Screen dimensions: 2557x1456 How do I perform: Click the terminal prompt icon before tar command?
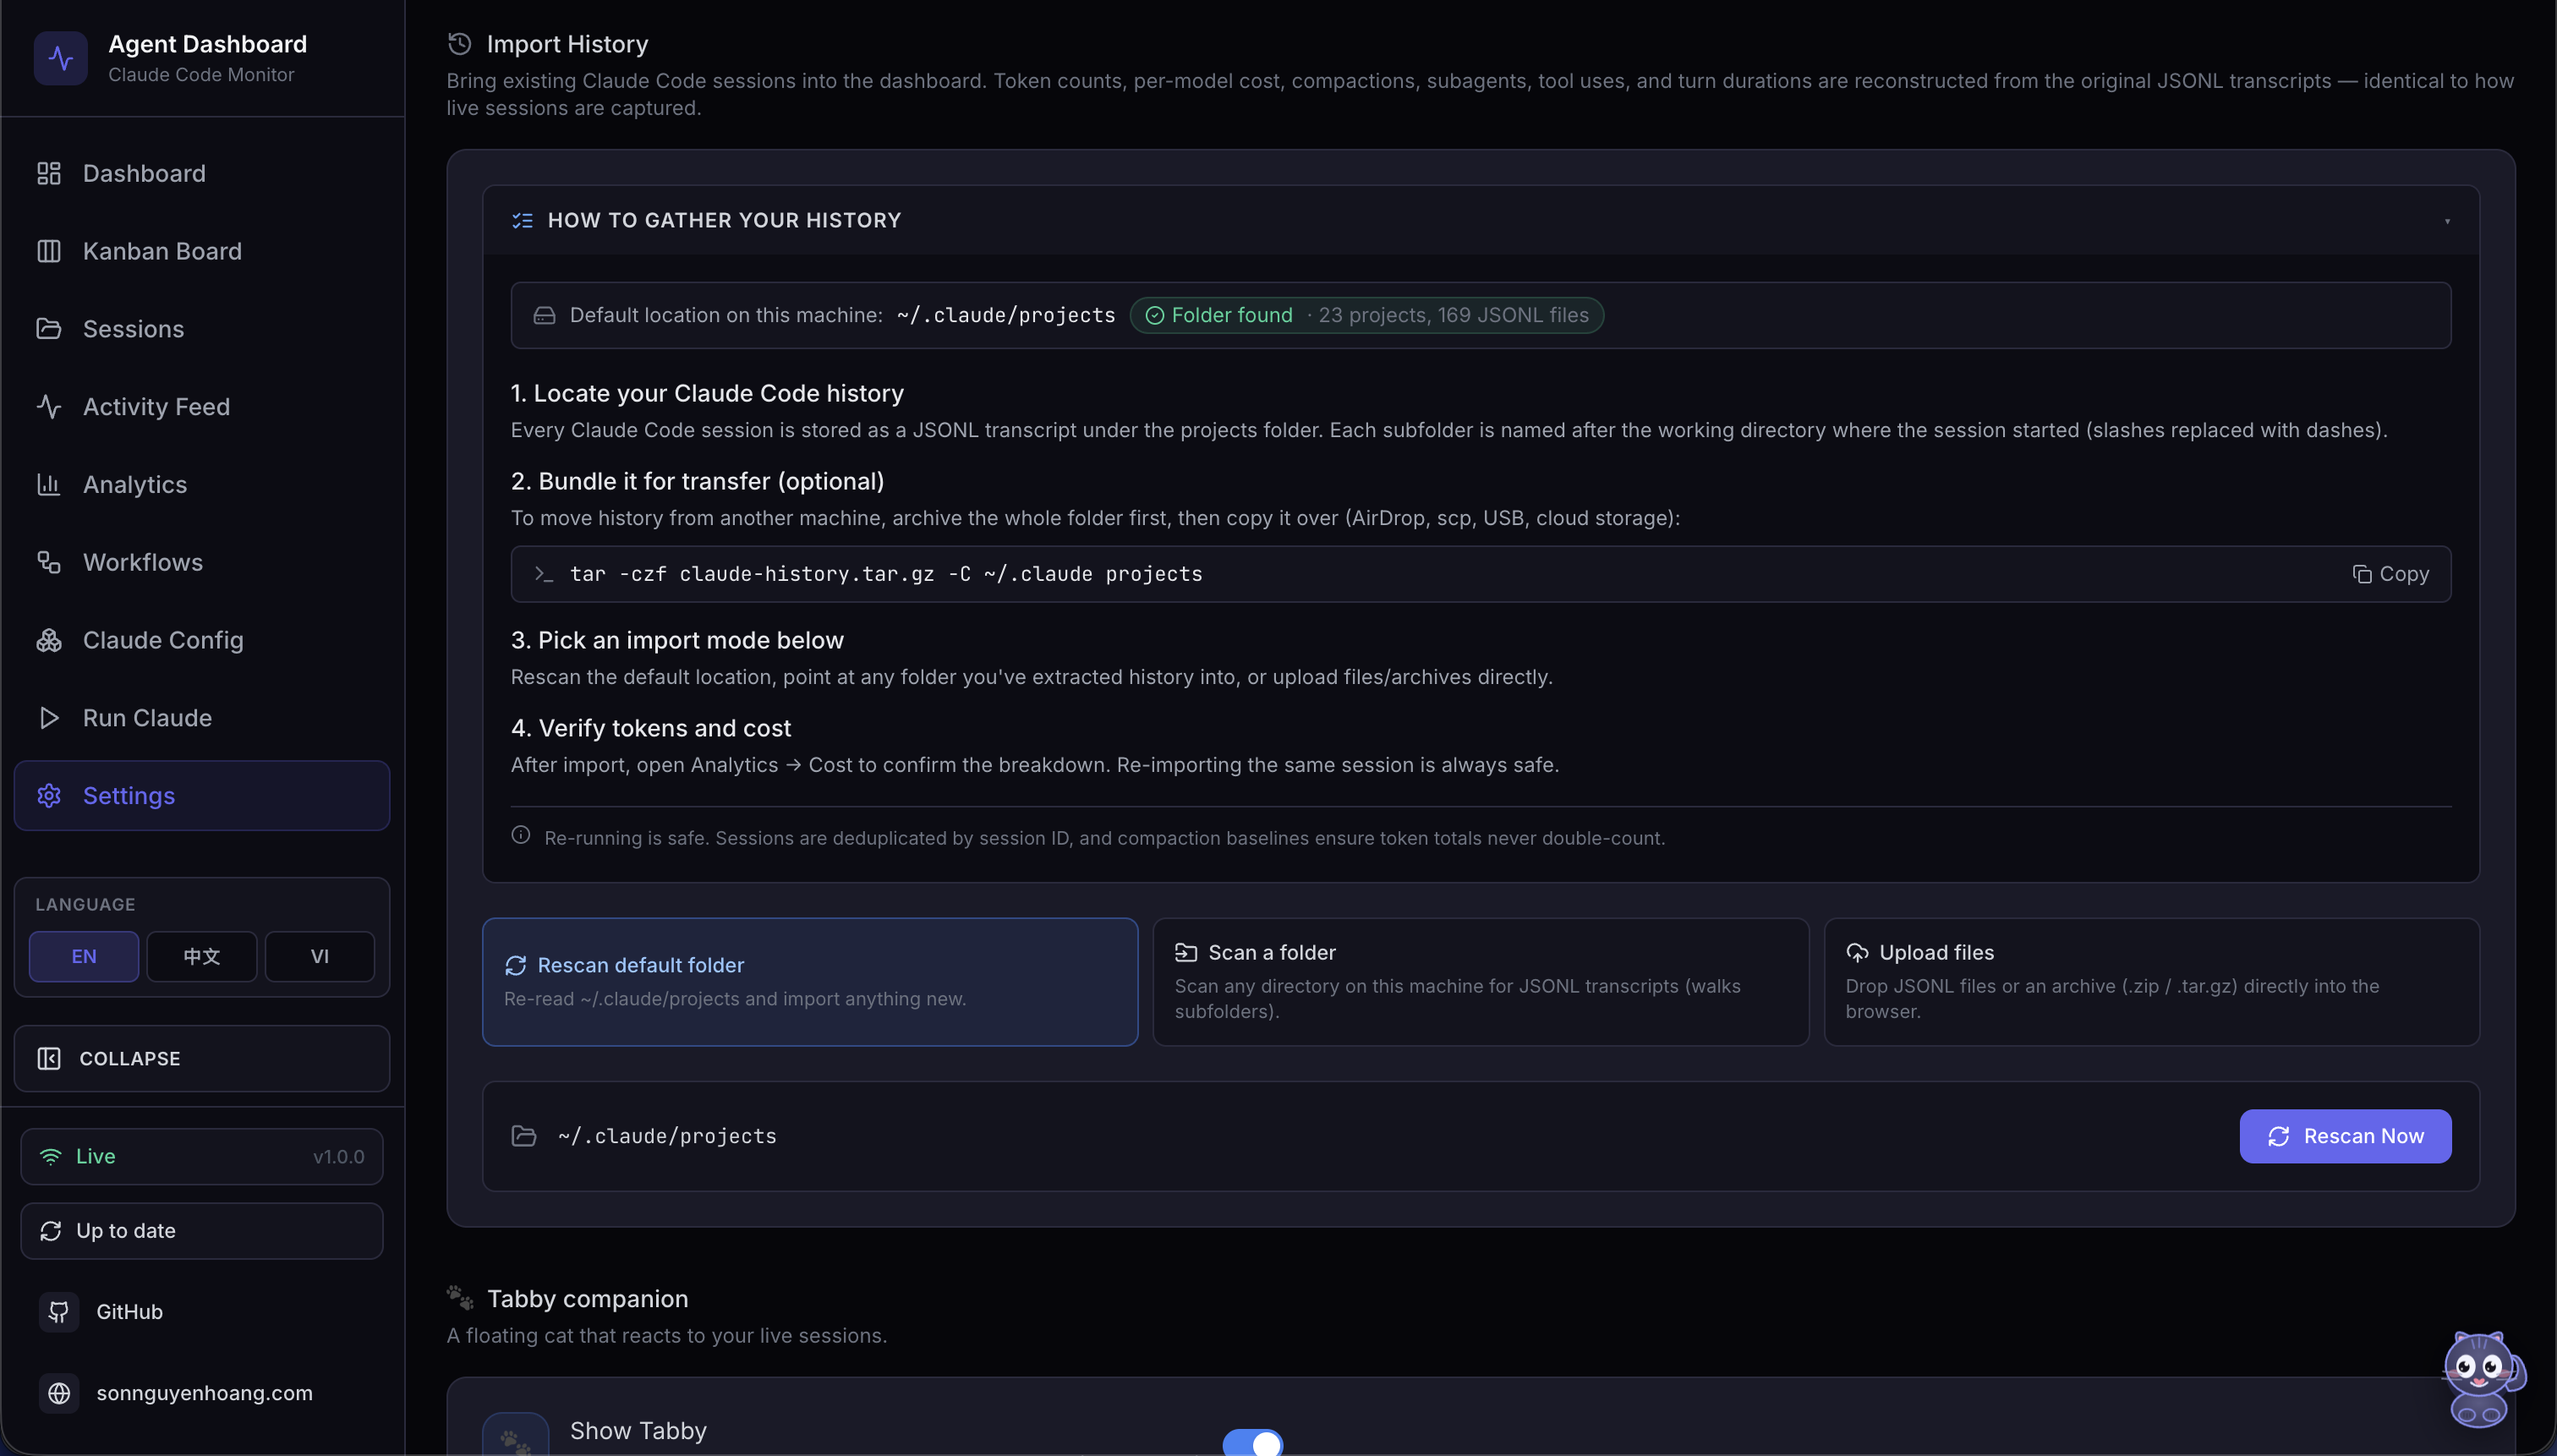[x=543, y=574]
